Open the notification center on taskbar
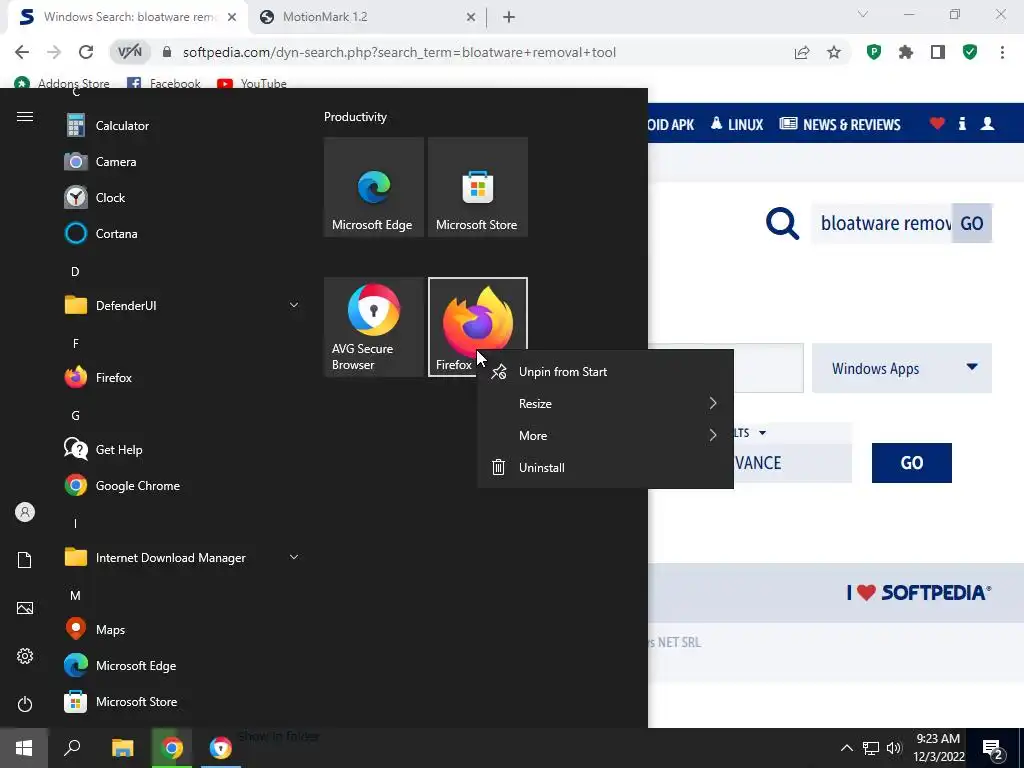1024x768 pixels. coord(994,748)
